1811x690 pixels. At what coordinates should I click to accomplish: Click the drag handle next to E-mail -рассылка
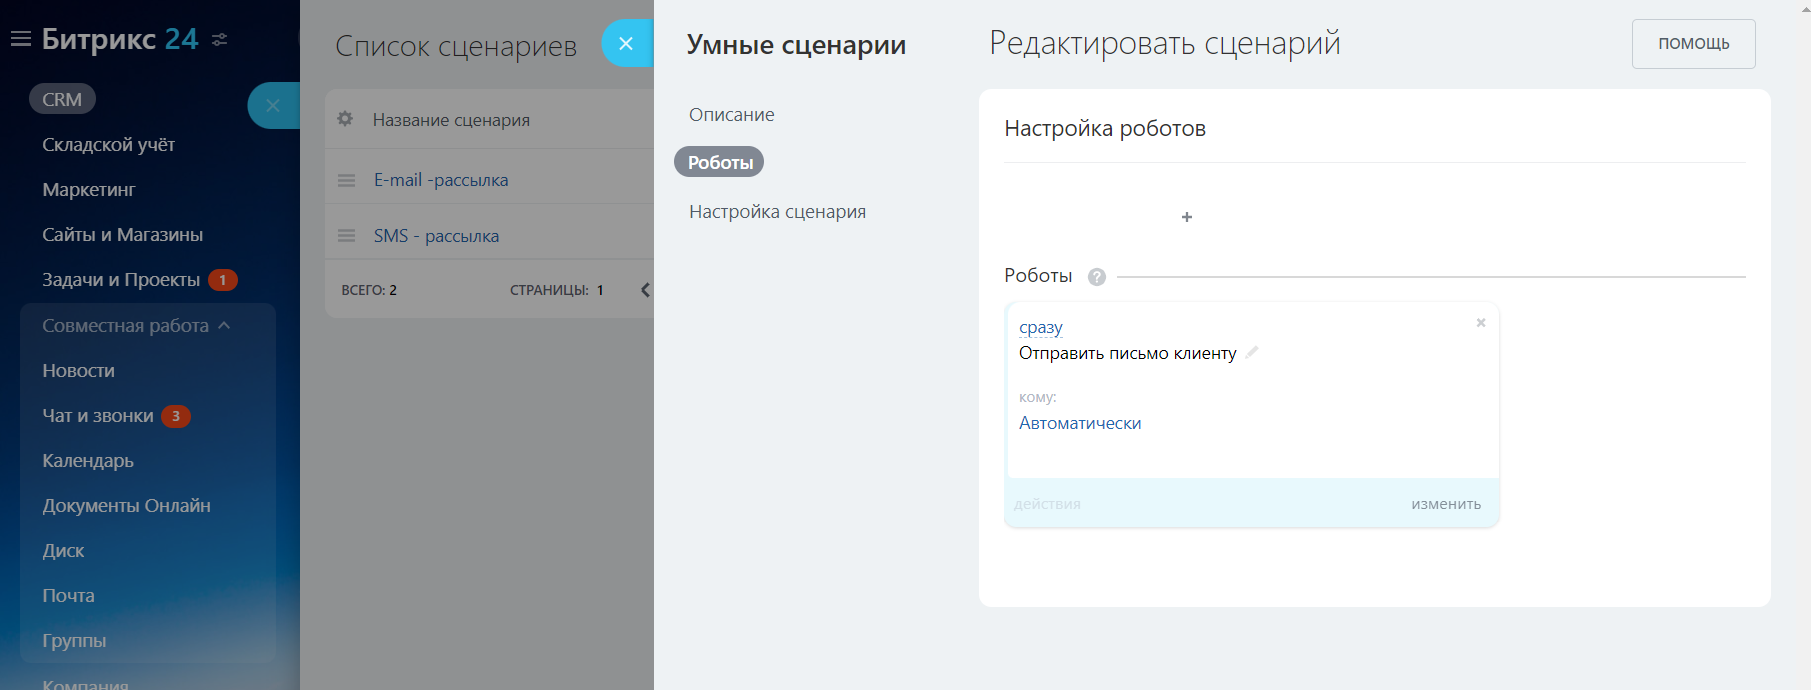pos(347,180)
